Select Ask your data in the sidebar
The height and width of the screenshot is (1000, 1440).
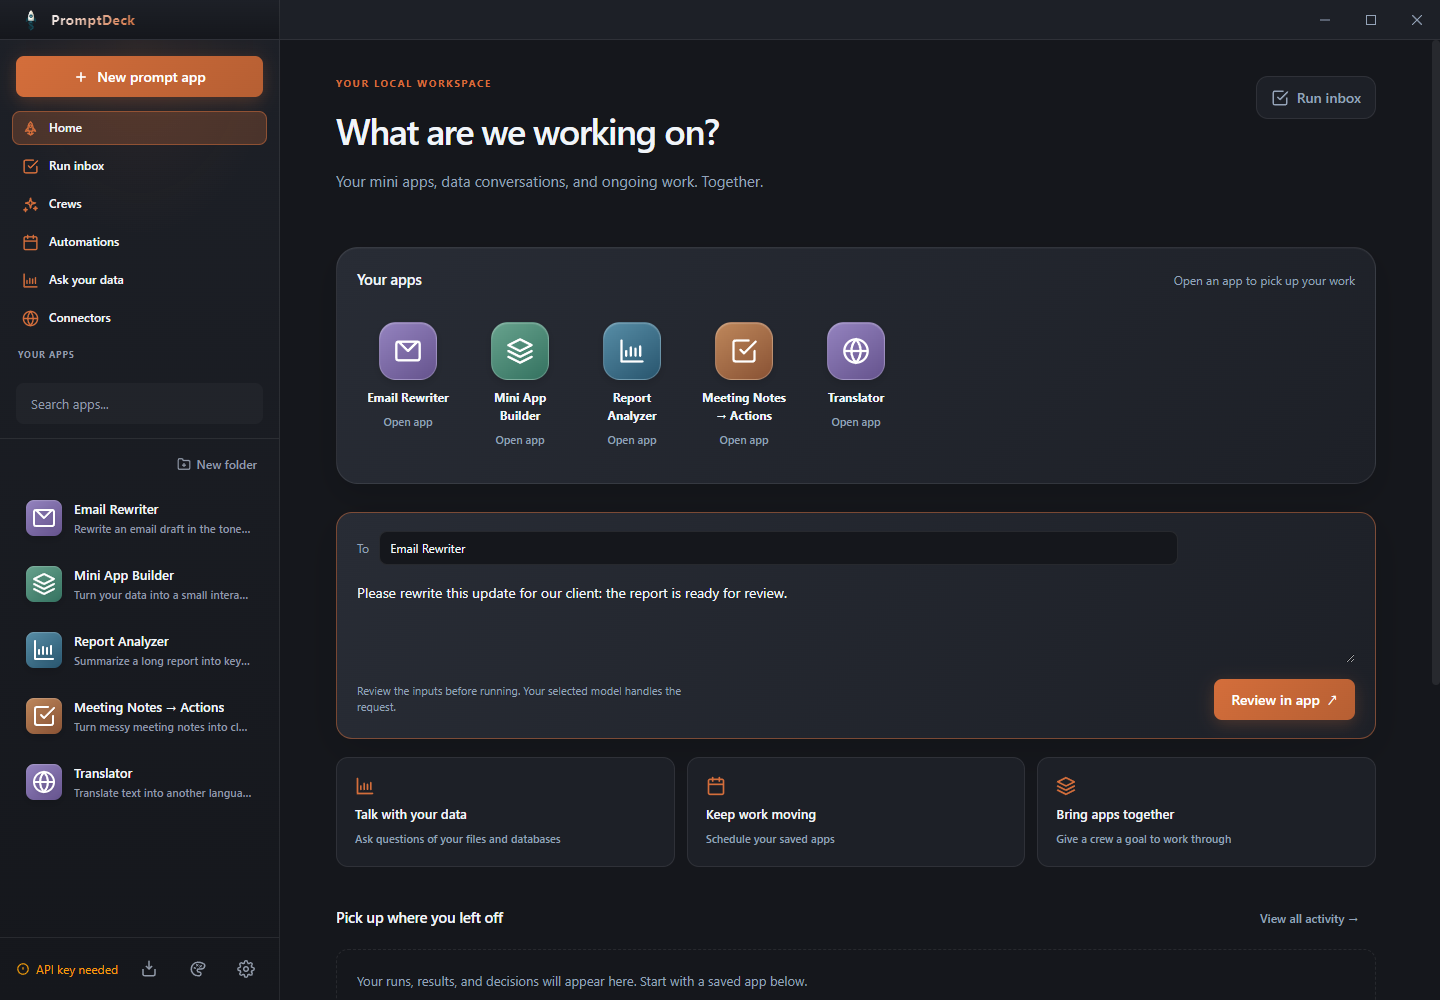(139, 280)
